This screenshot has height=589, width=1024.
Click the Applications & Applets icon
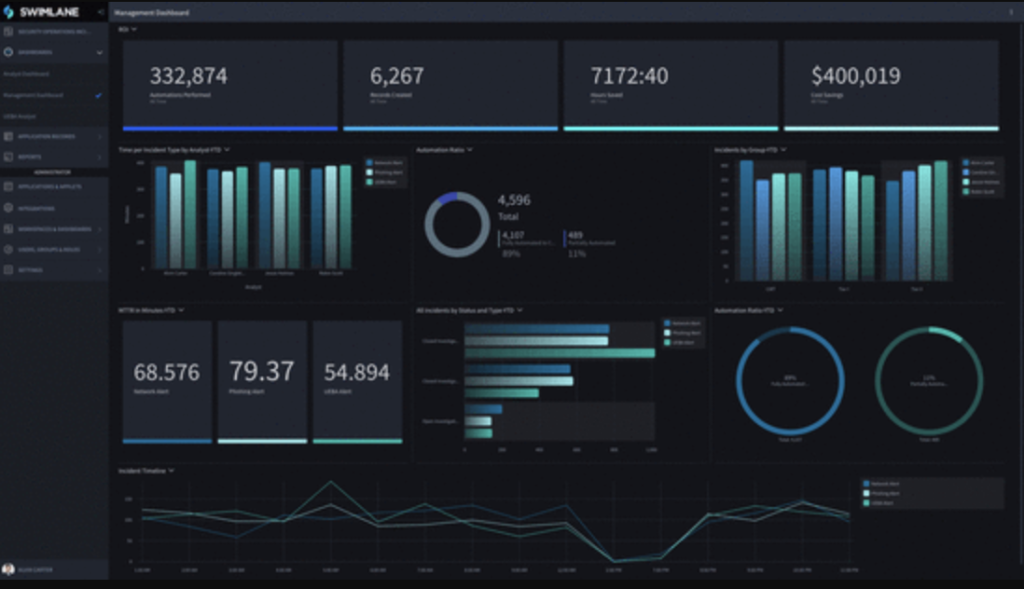[x=8, y=187]
